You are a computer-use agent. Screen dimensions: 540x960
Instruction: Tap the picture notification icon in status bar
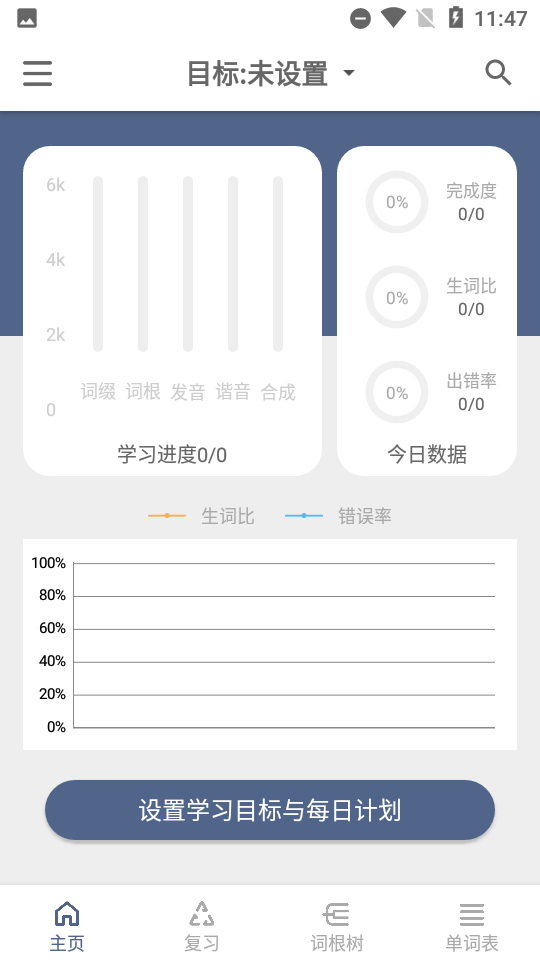click(27, 18)
